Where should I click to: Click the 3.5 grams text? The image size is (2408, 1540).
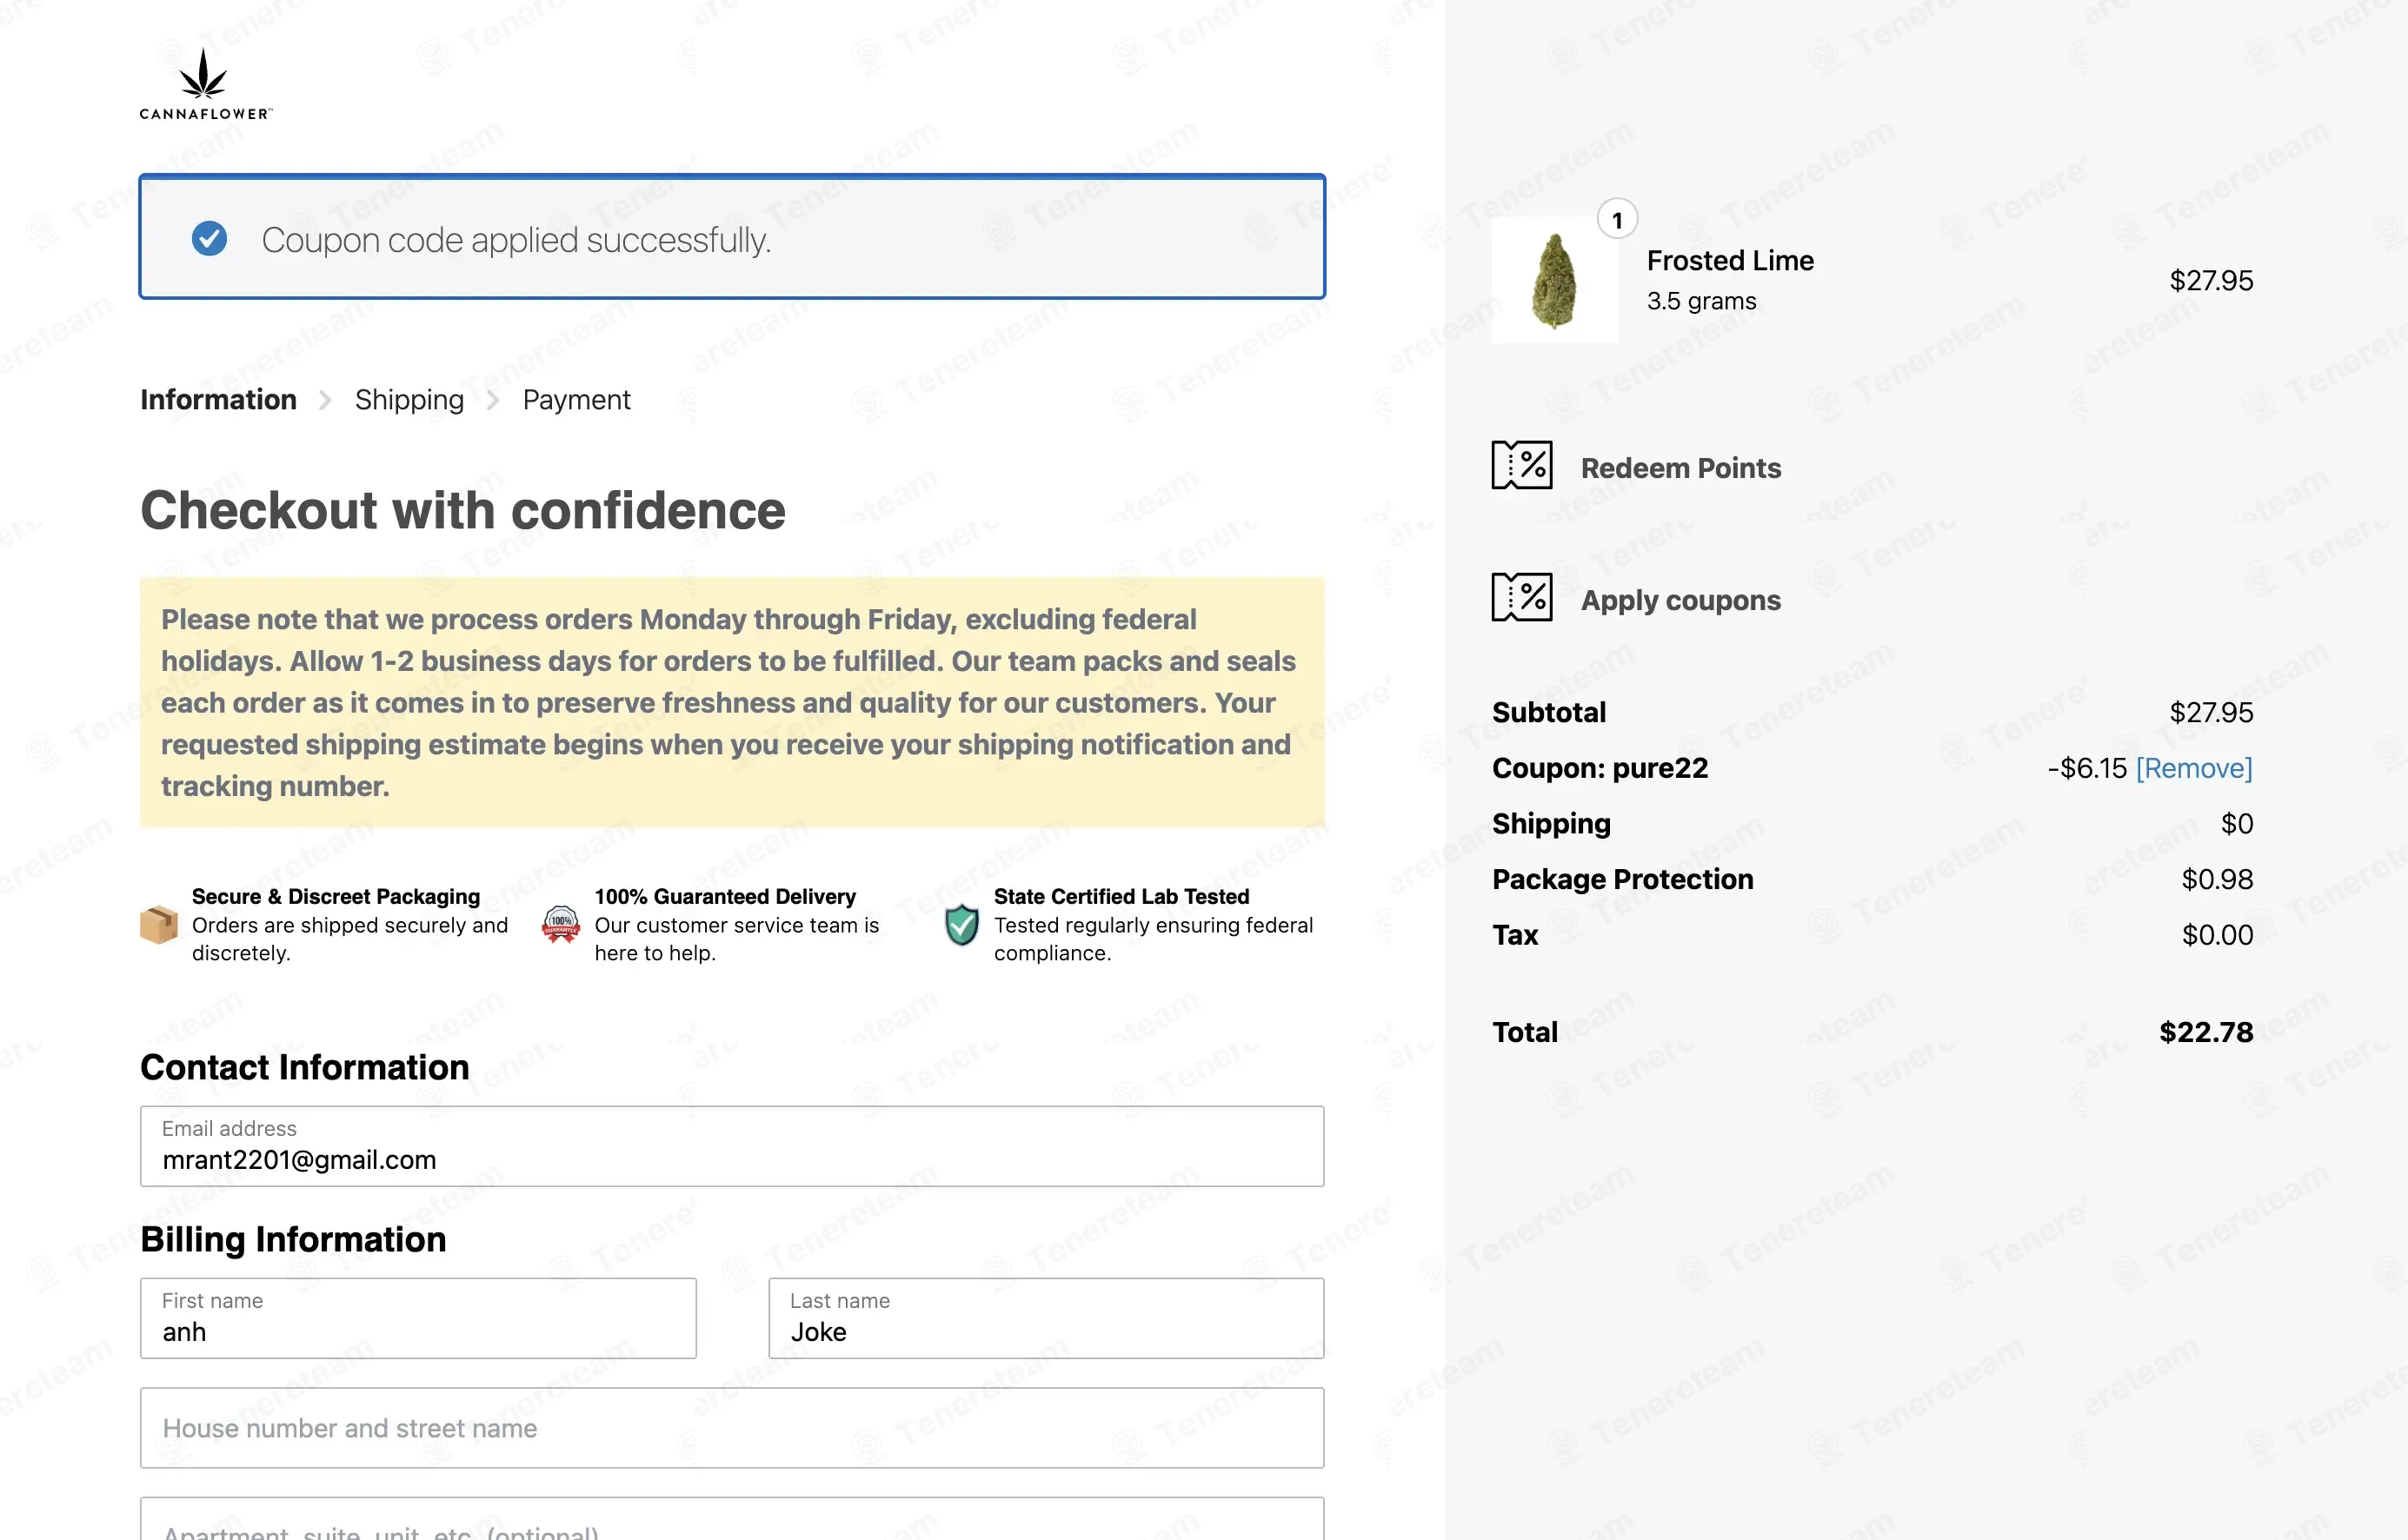click(1701, 301)
